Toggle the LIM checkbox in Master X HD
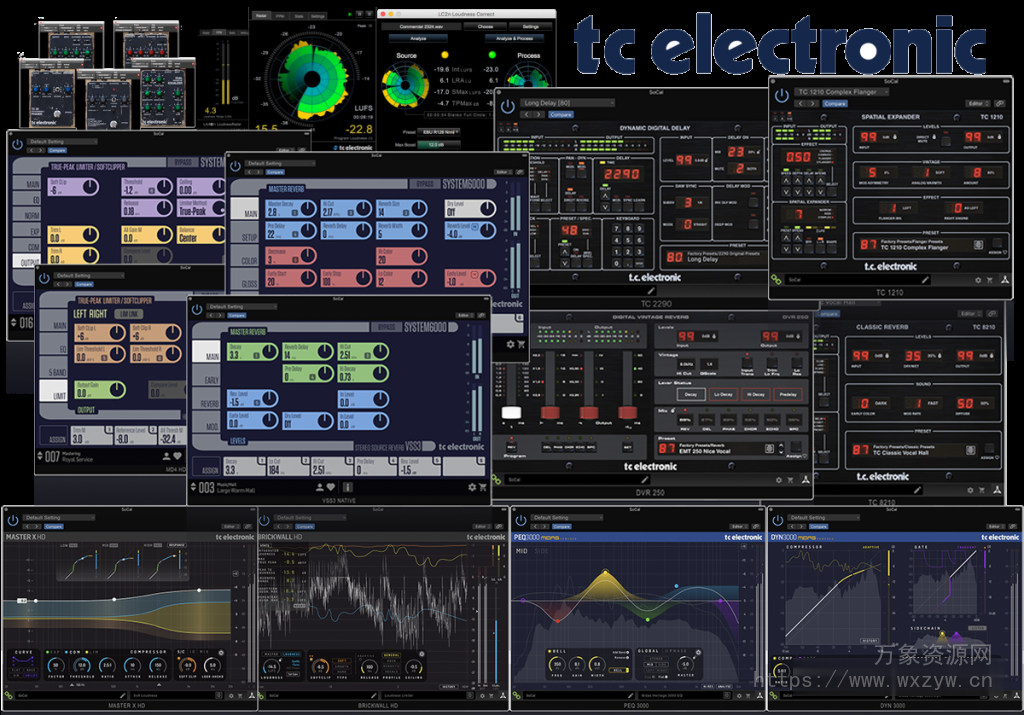This screenshot has width=1024, height=715. point(88,652)
